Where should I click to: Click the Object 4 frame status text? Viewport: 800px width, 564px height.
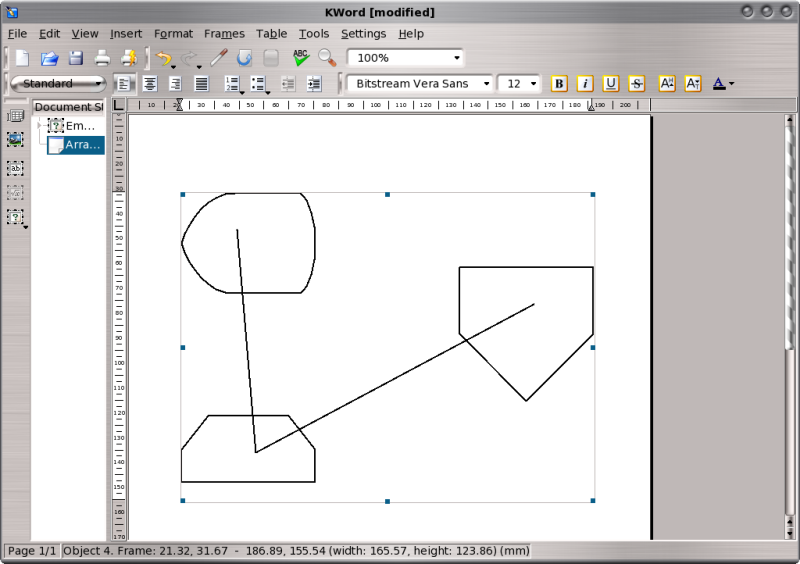pos(296,551)
